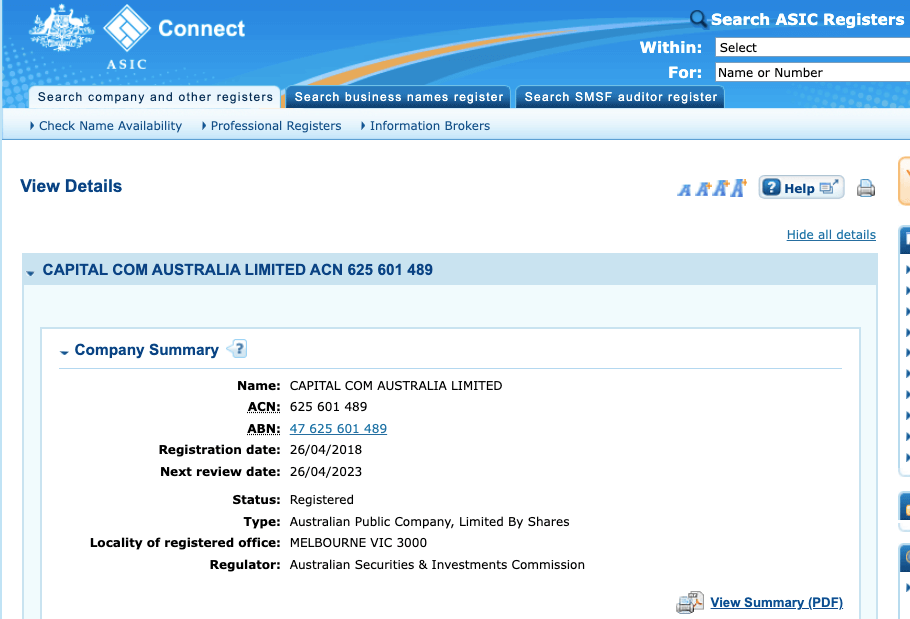This screenshot has height=619, width=910.
Task: Click the ABN abbreviation label
Action: 263,429
